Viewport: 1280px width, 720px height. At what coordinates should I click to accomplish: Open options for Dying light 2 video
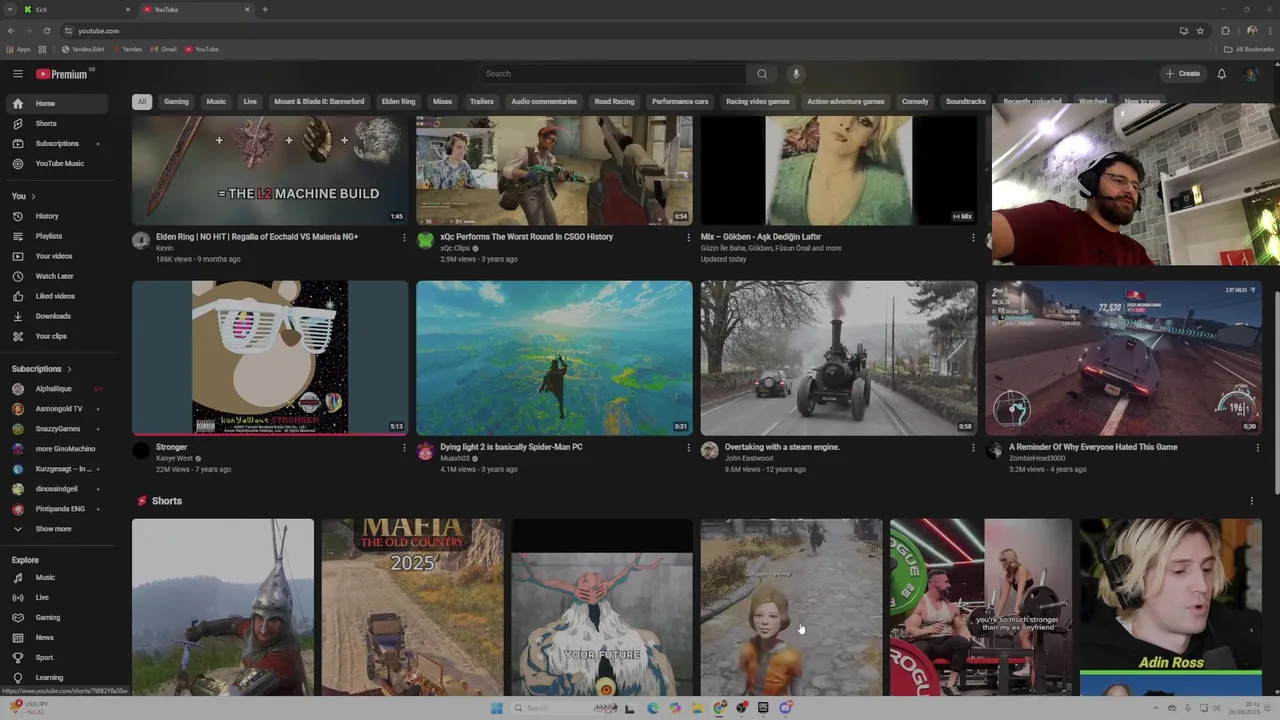click(x=688, y=448)
